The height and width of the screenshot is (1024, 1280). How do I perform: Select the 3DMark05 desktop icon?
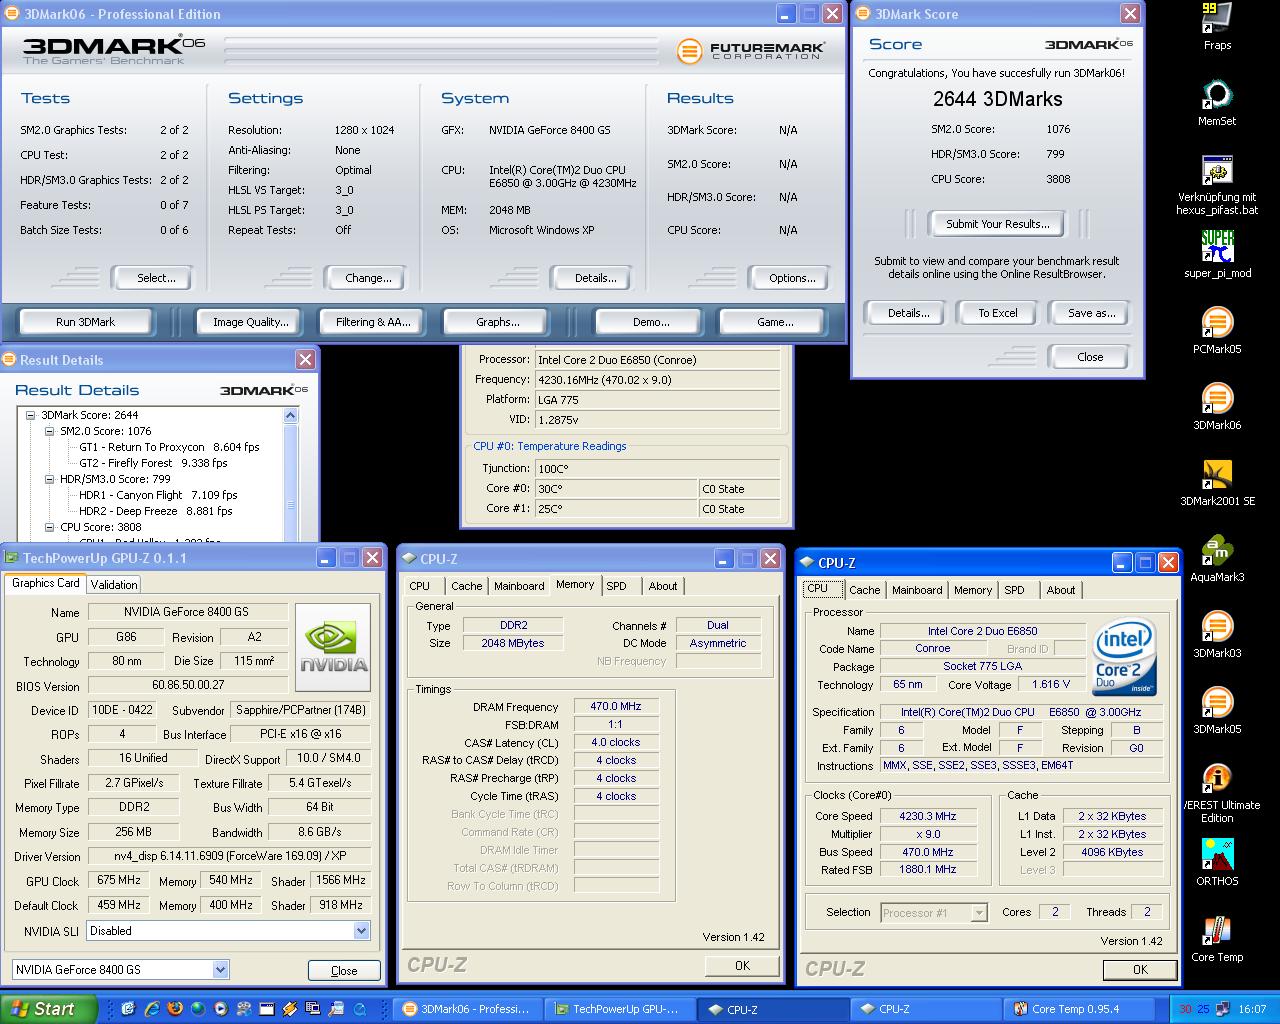pyautogui.click(x=1217, y=703)
